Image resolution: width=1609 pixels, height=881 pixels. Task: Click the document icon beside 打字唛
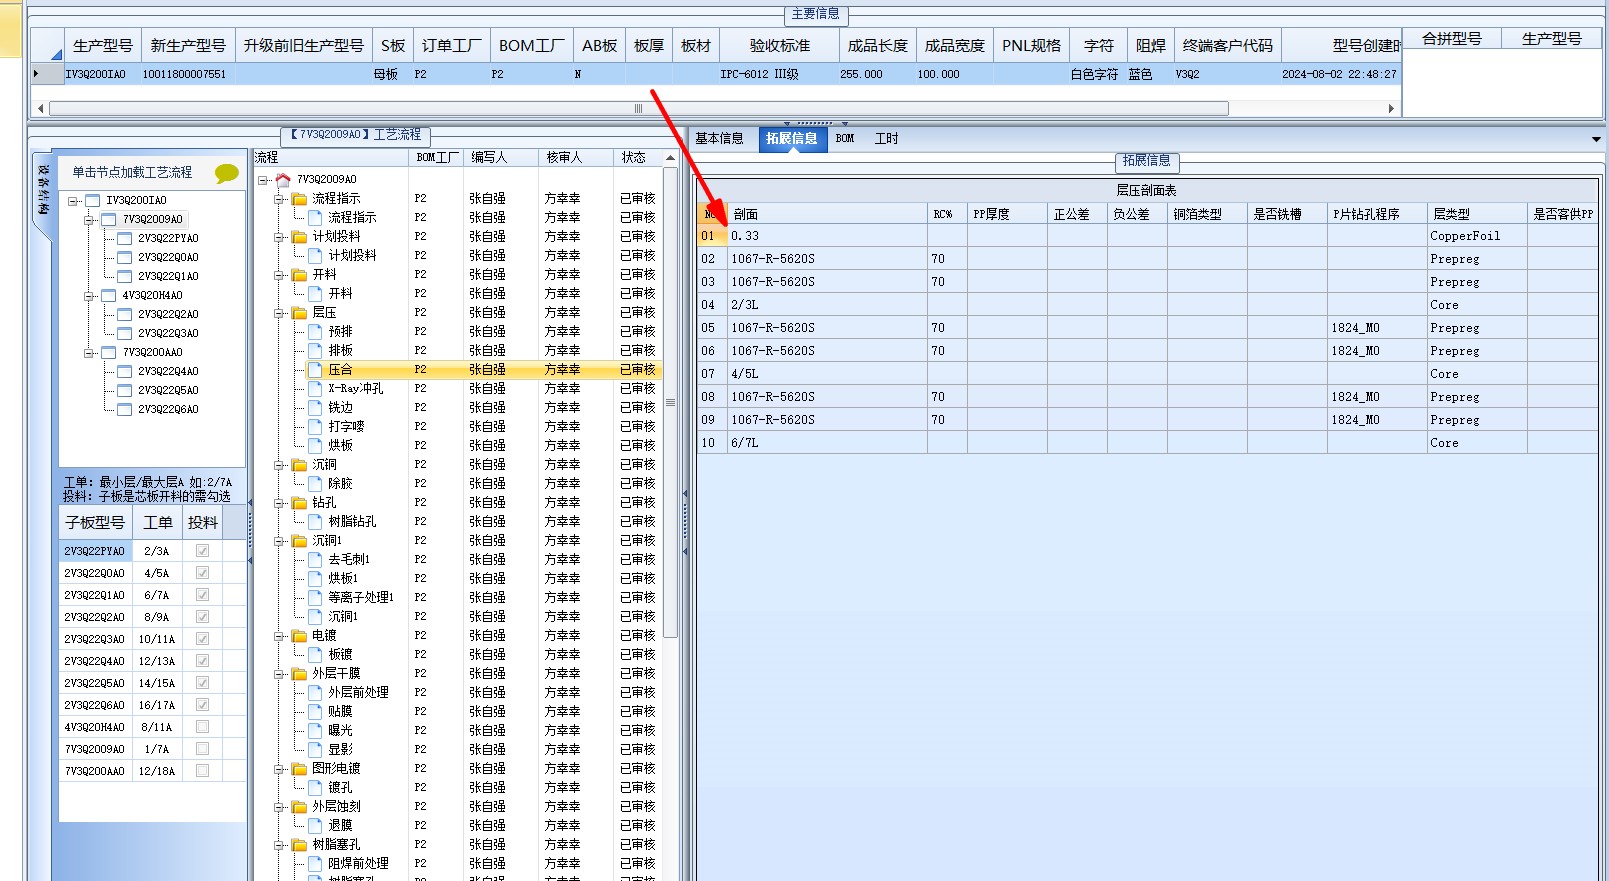coord(315,427)
